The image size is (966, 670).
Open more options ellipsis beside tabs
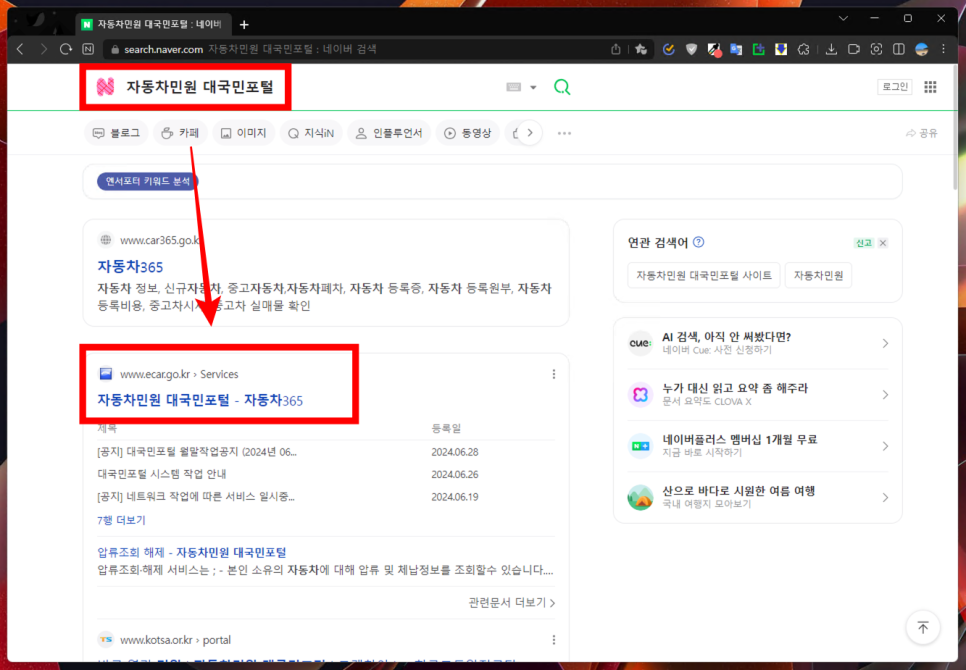[x=564, y=133]
